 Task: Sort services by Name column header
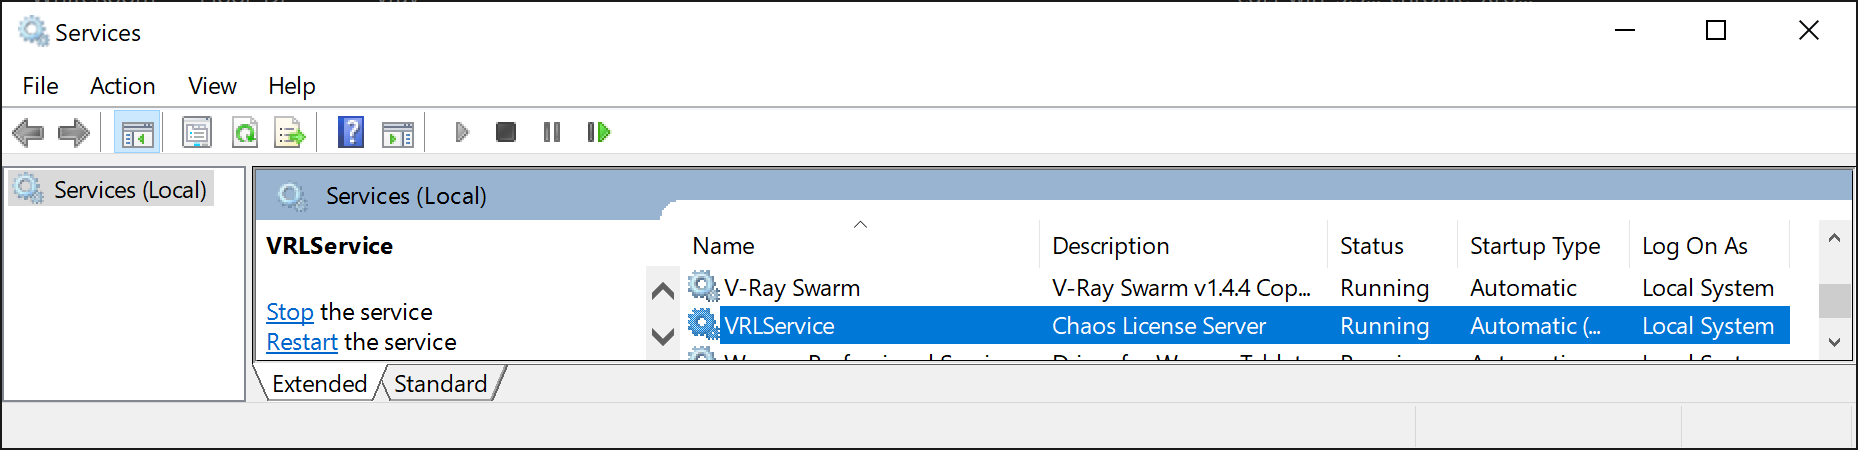point(723,246)
